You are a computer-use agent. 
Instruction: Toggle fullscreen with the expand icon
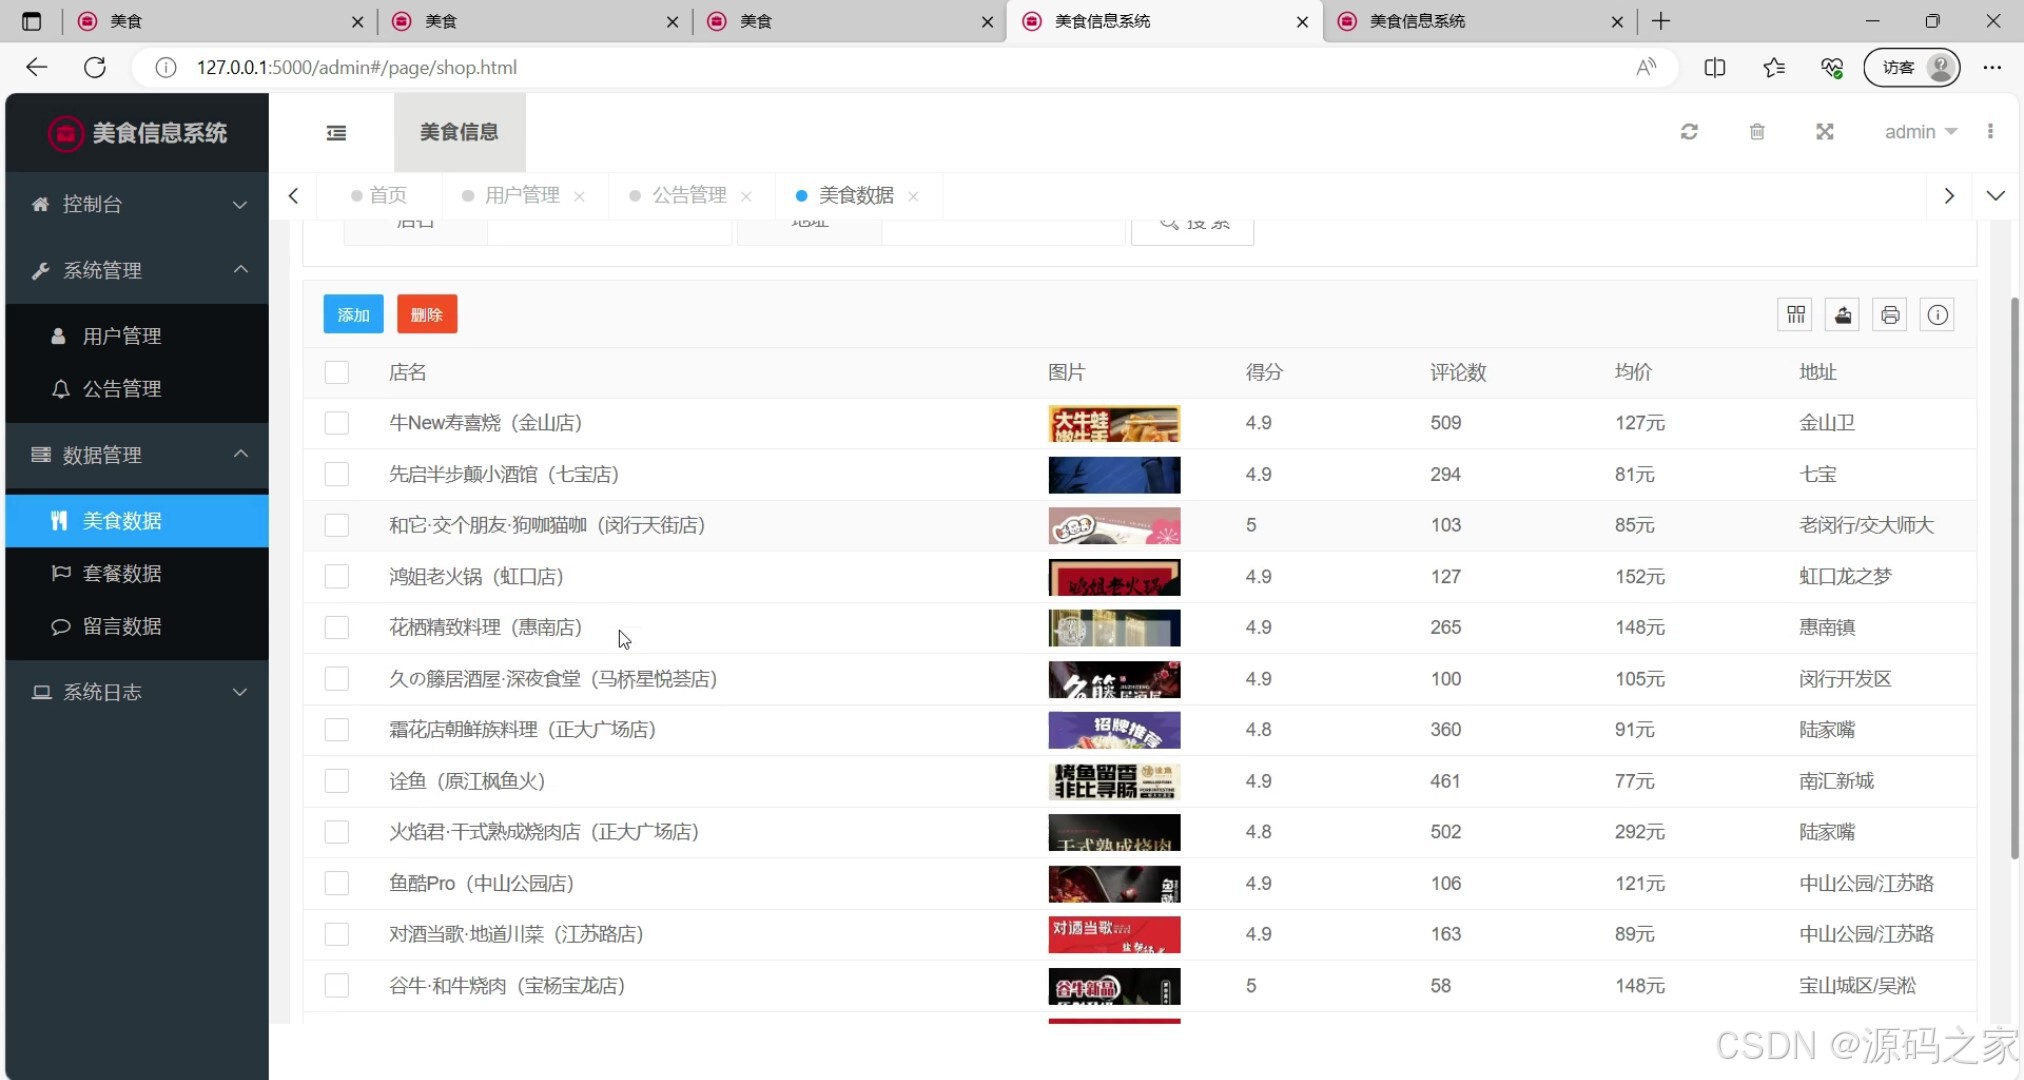1825,132
